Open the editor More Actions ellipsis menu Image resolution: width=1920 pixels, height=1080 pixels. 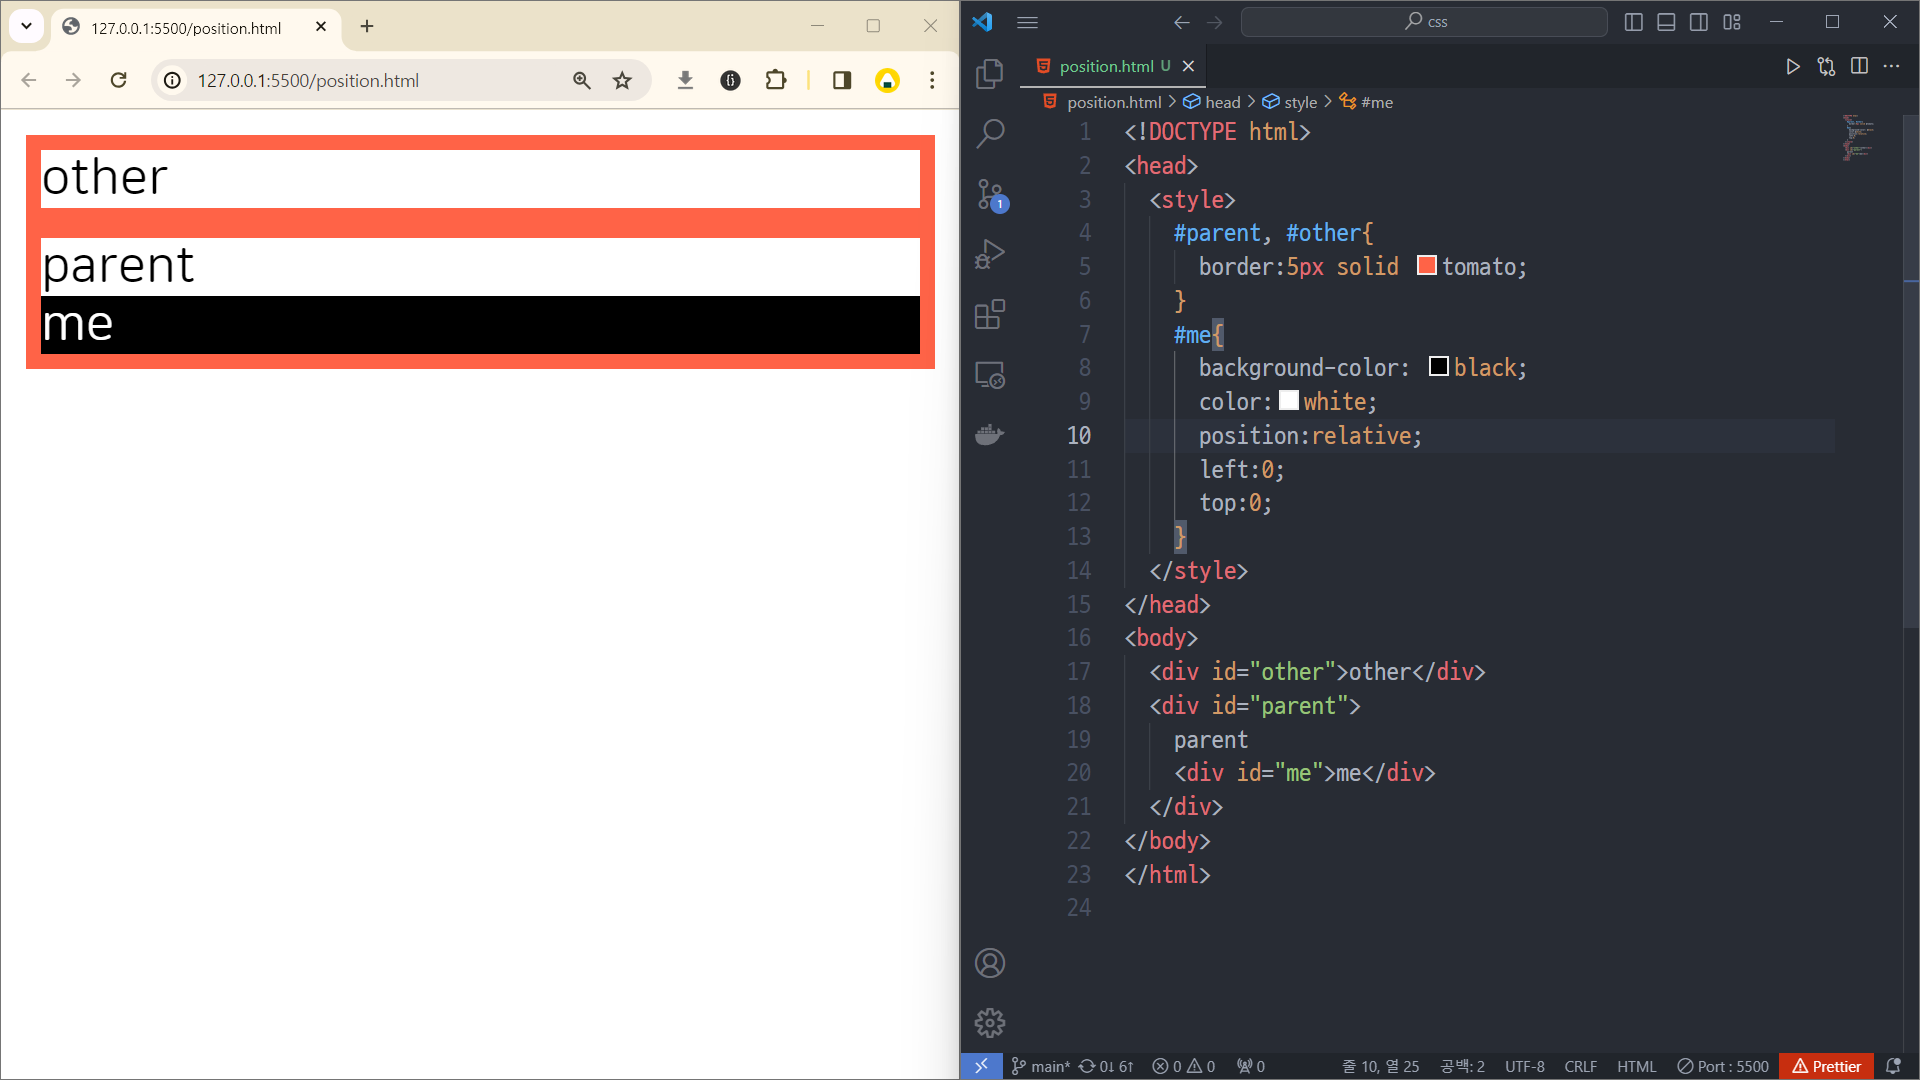coord(1891,66)
